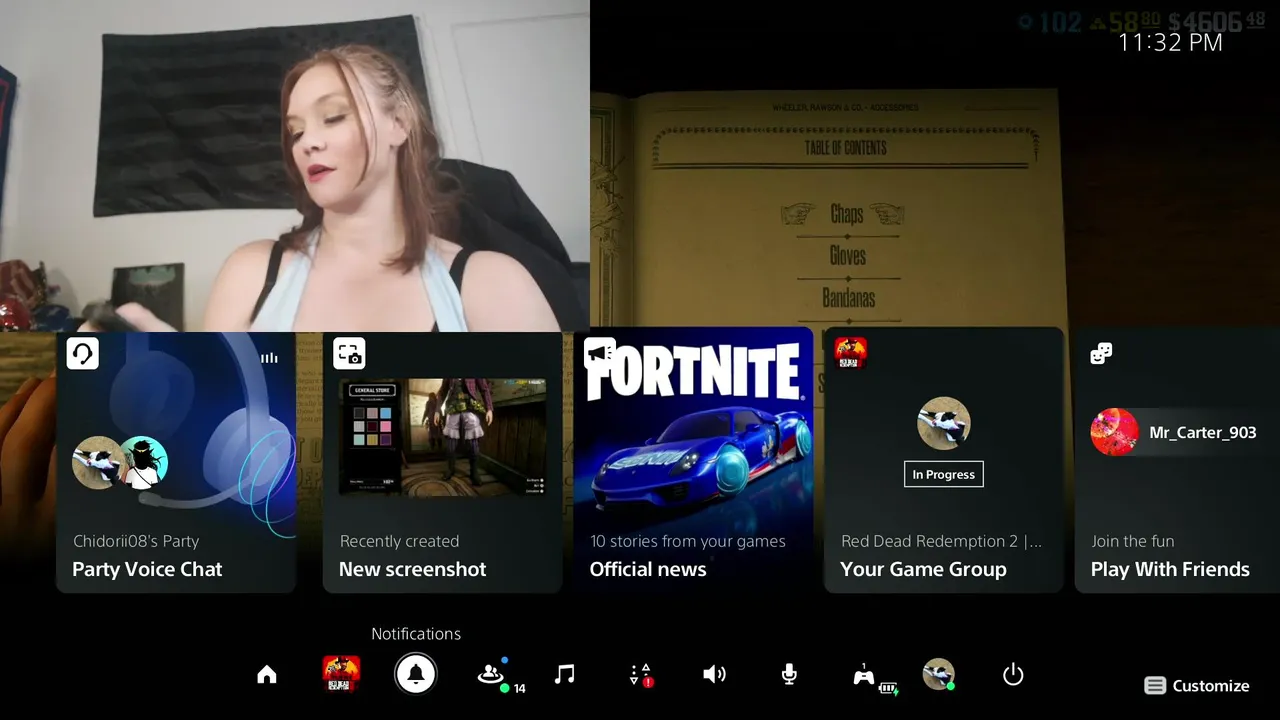Viewport: 1280px width, 720px height.
Task: Click Mr_Carter_903's red avatar
Action: [x=1114, y=433]
